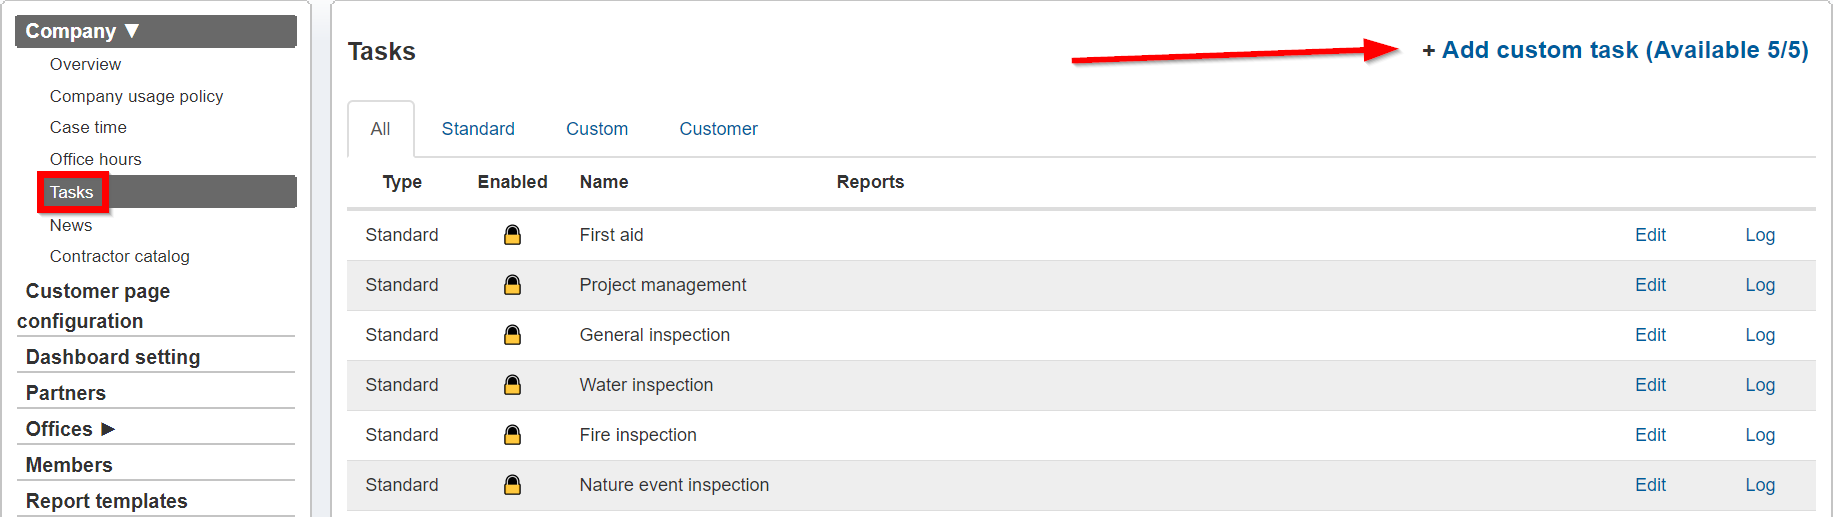Add a custom task
The width and height of the screenshot is (1833, 517).
click(1614, 50)
